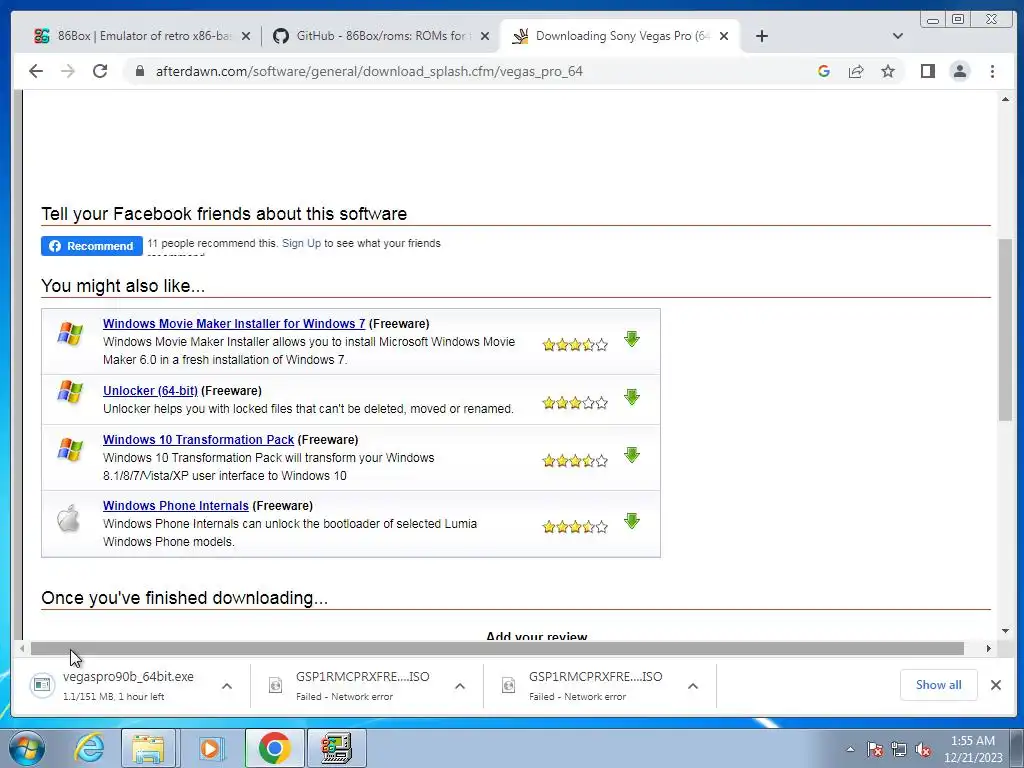Click the Windows 10 Transformation Pack logo
1024x768 pixels.
coord(70,449)
